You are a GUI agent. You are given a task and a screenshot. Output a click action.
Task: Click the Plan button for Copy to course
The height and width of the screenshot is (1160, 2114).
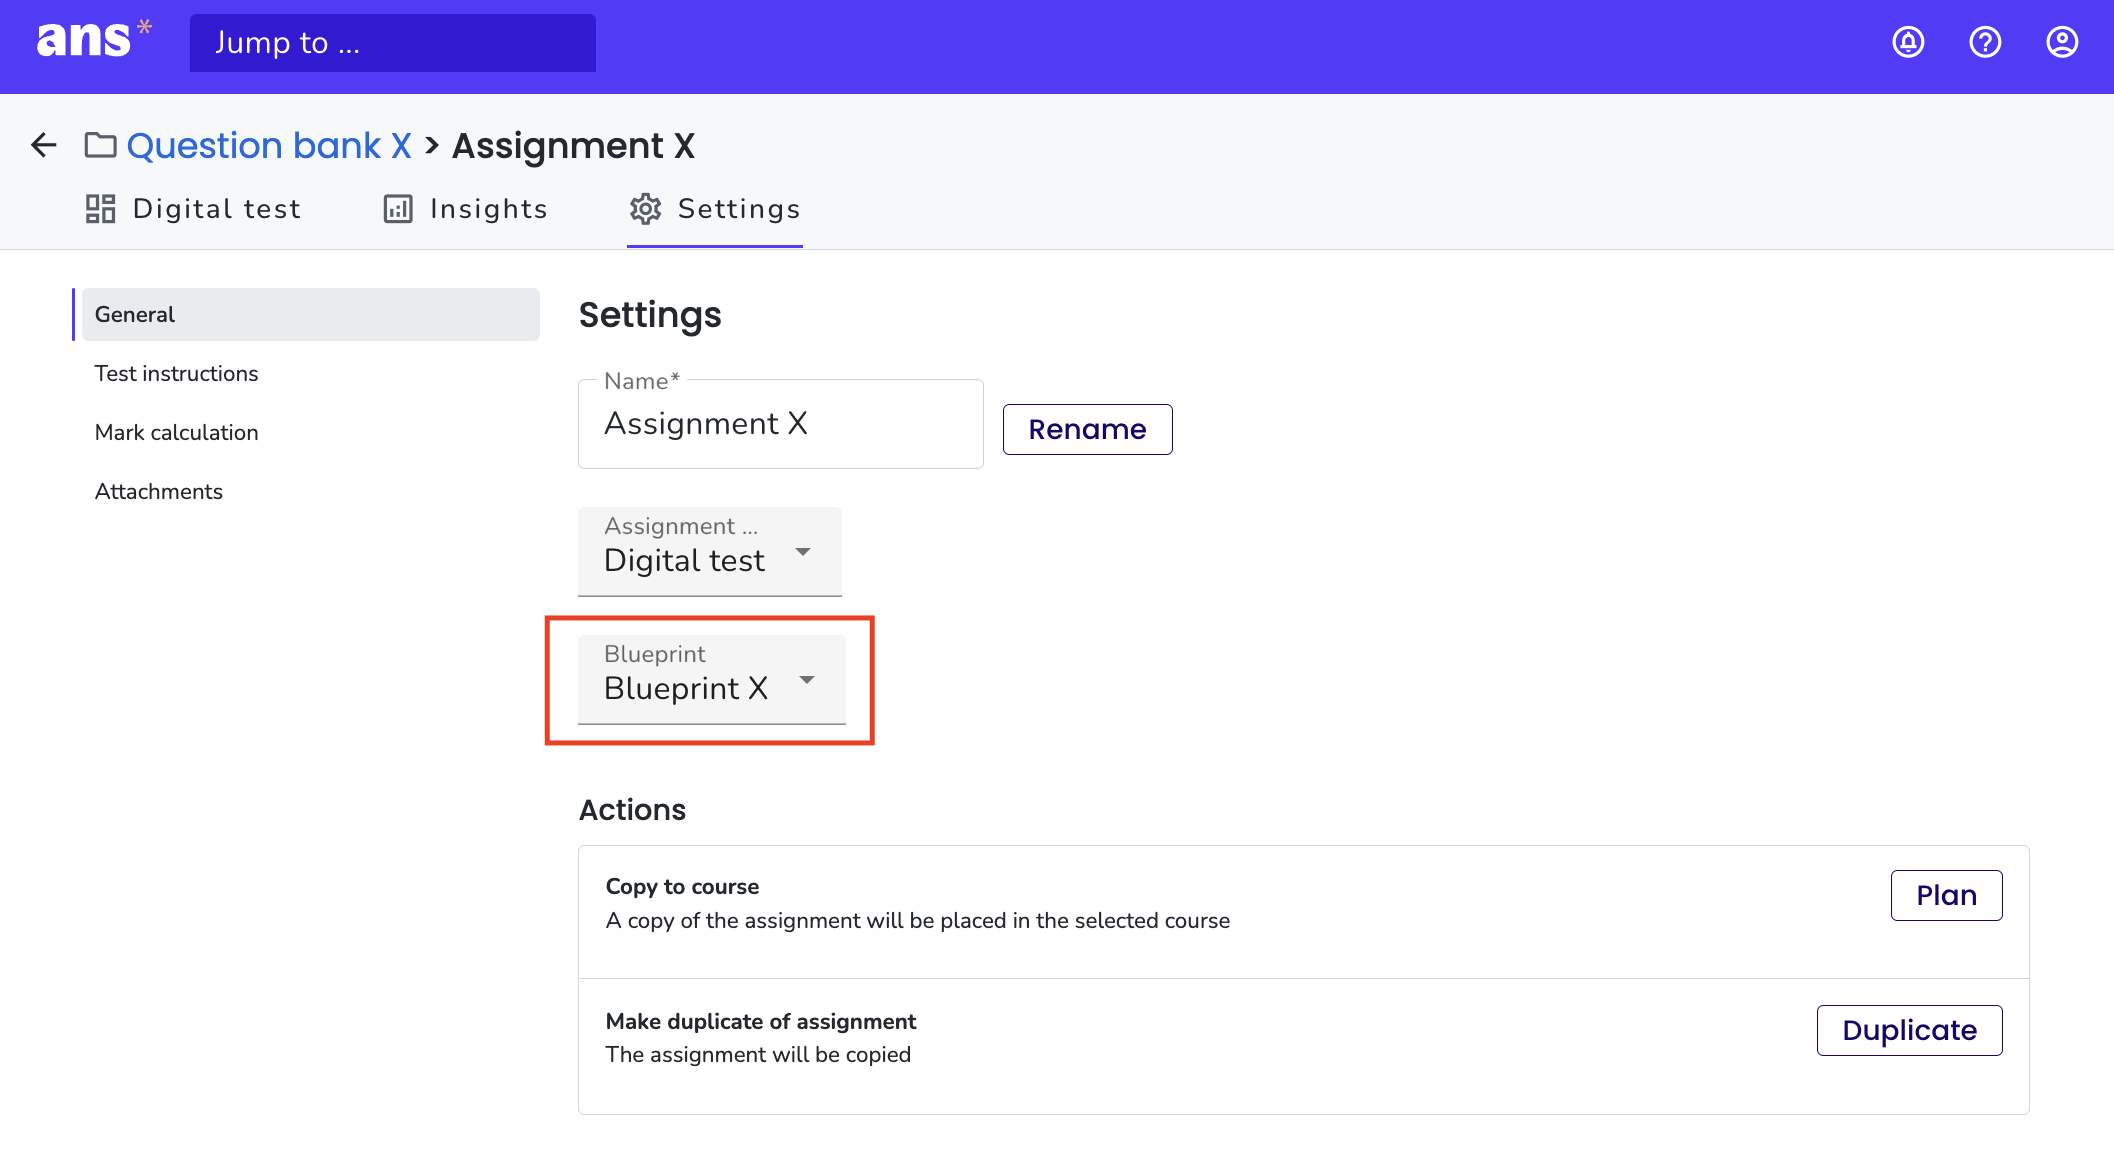[x=1946, y=895]
